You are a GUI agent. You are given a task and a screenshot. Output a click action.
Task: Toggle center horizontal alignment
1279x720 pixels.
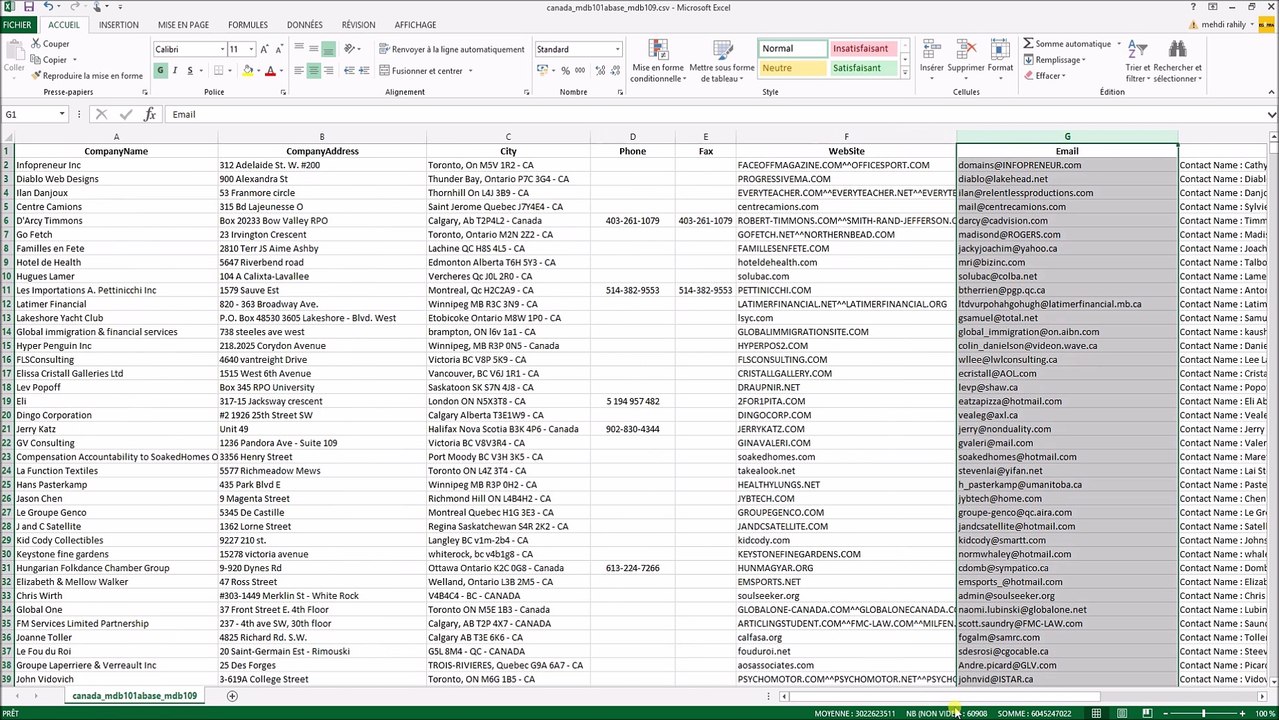tap(314, 71)
